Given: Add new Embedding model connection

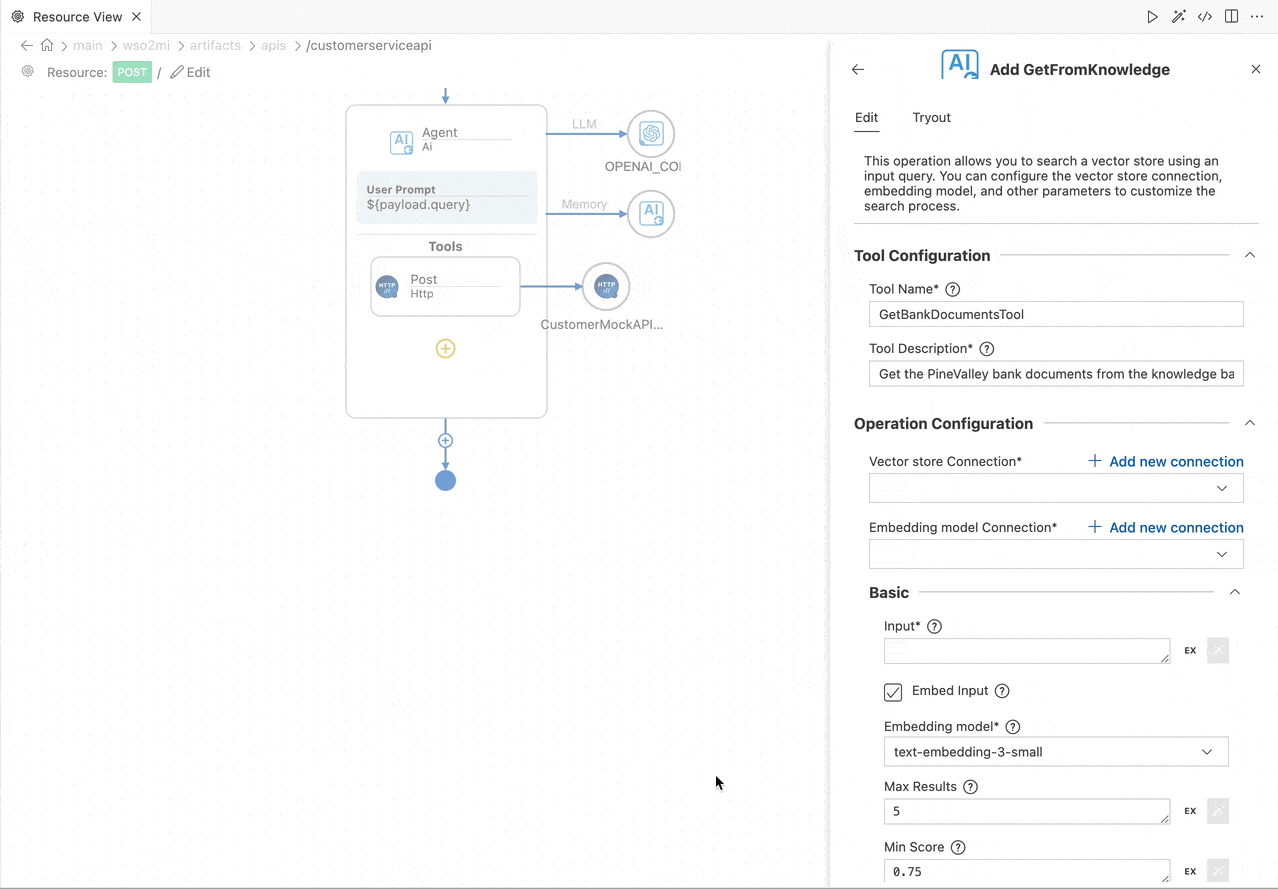Looking at the screenshot, I should (1165, 527).
